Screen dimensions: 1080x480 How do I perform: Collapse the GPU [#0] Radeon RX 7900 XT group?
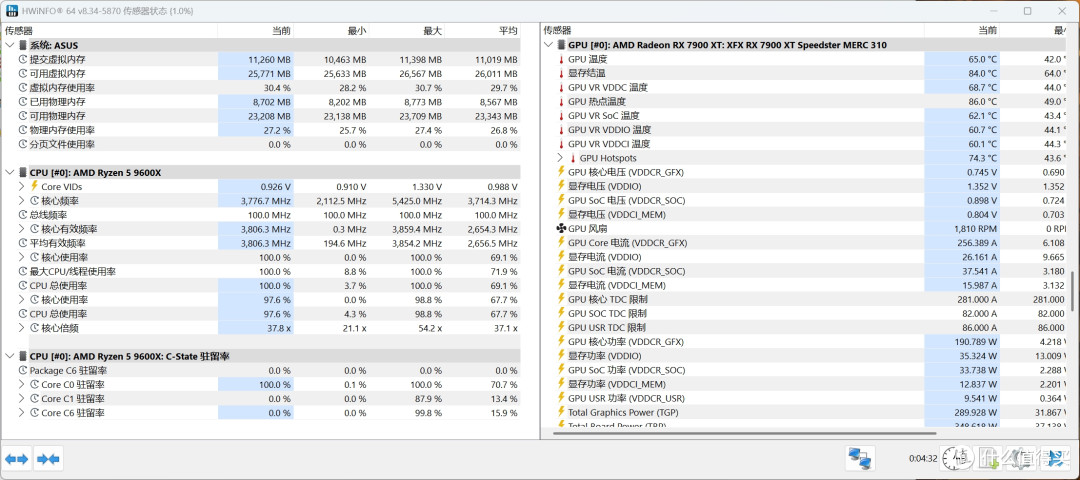548,45
